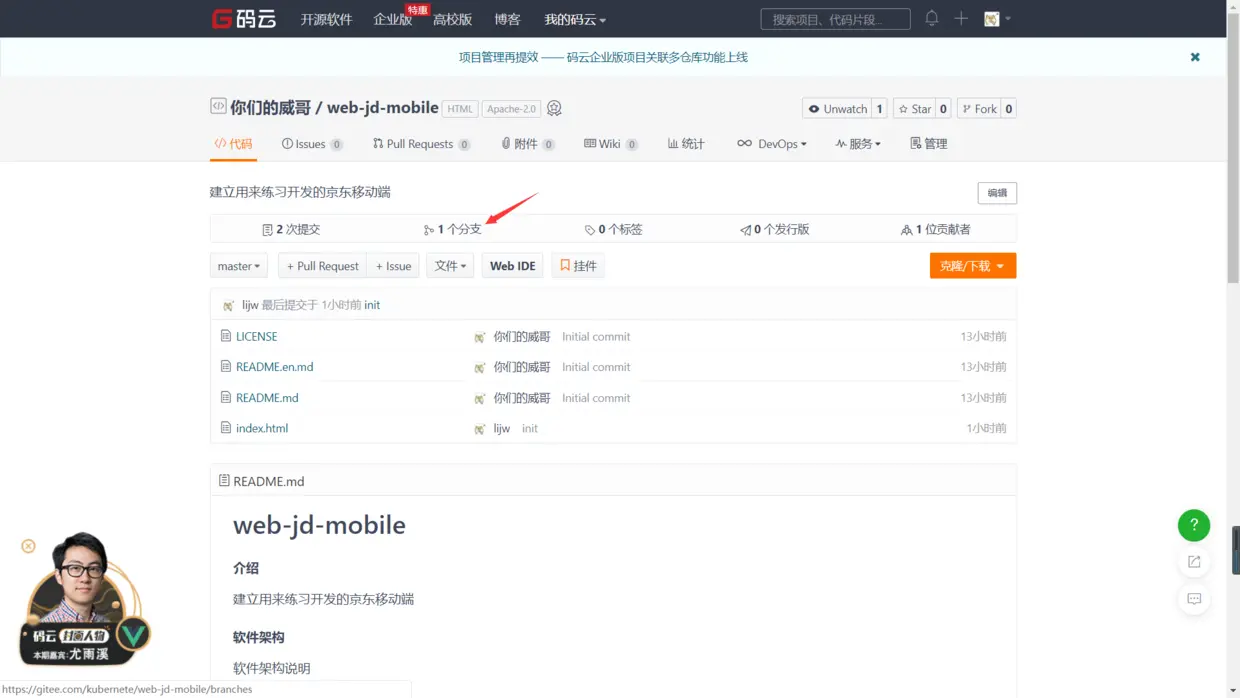Click the watcher count 1
This screenshot has height=698, width=1240.
[x=879, y=109]
